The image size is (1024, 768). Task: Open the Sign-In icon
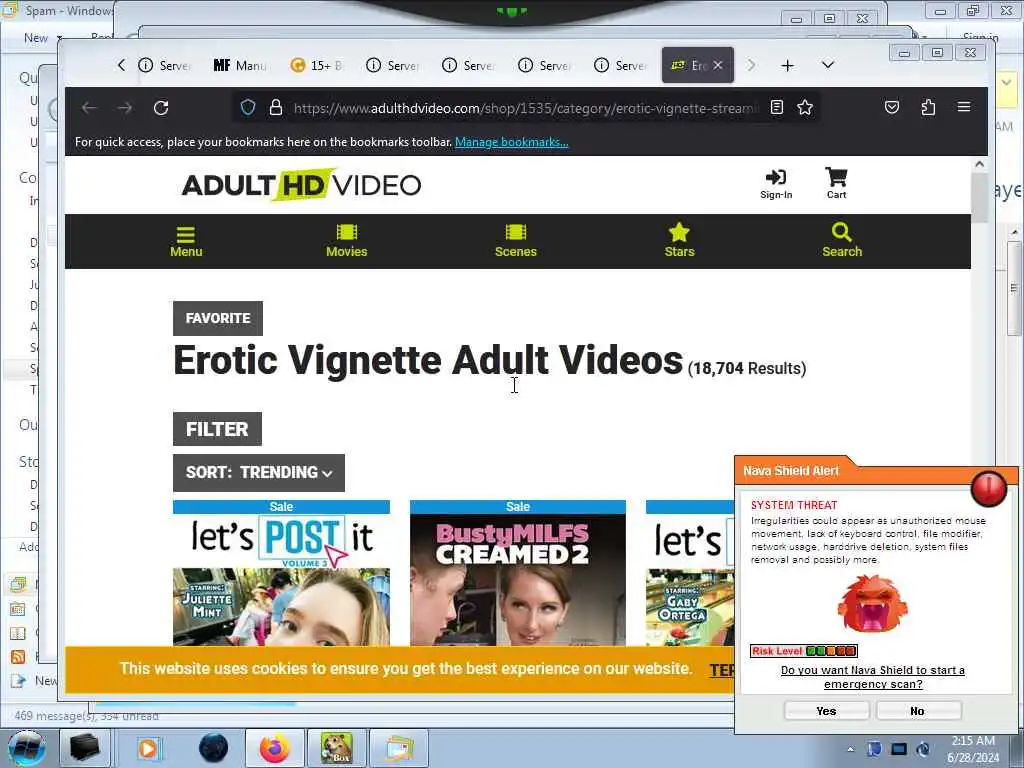[x=776, y=184]
